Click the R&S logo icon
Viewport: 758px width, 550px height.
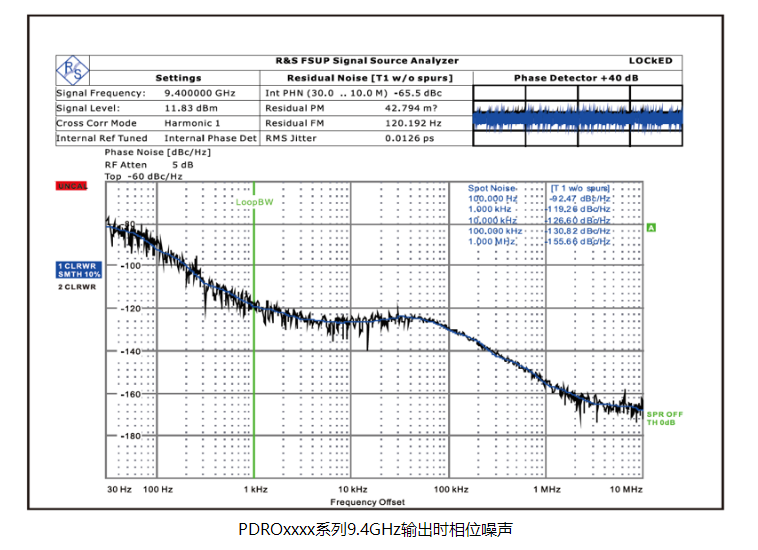tap(73, 71)
